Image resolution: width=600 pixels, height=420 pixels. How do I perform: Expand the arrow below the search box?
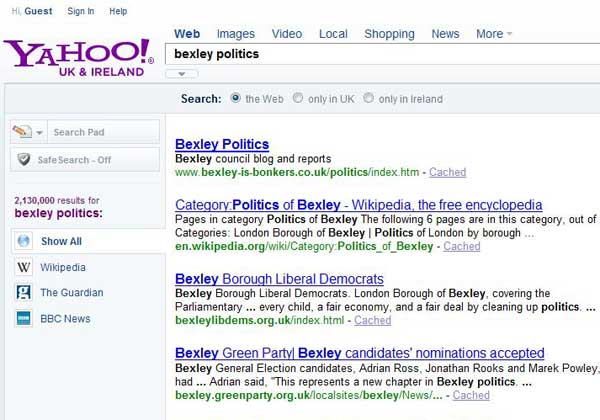181,73
